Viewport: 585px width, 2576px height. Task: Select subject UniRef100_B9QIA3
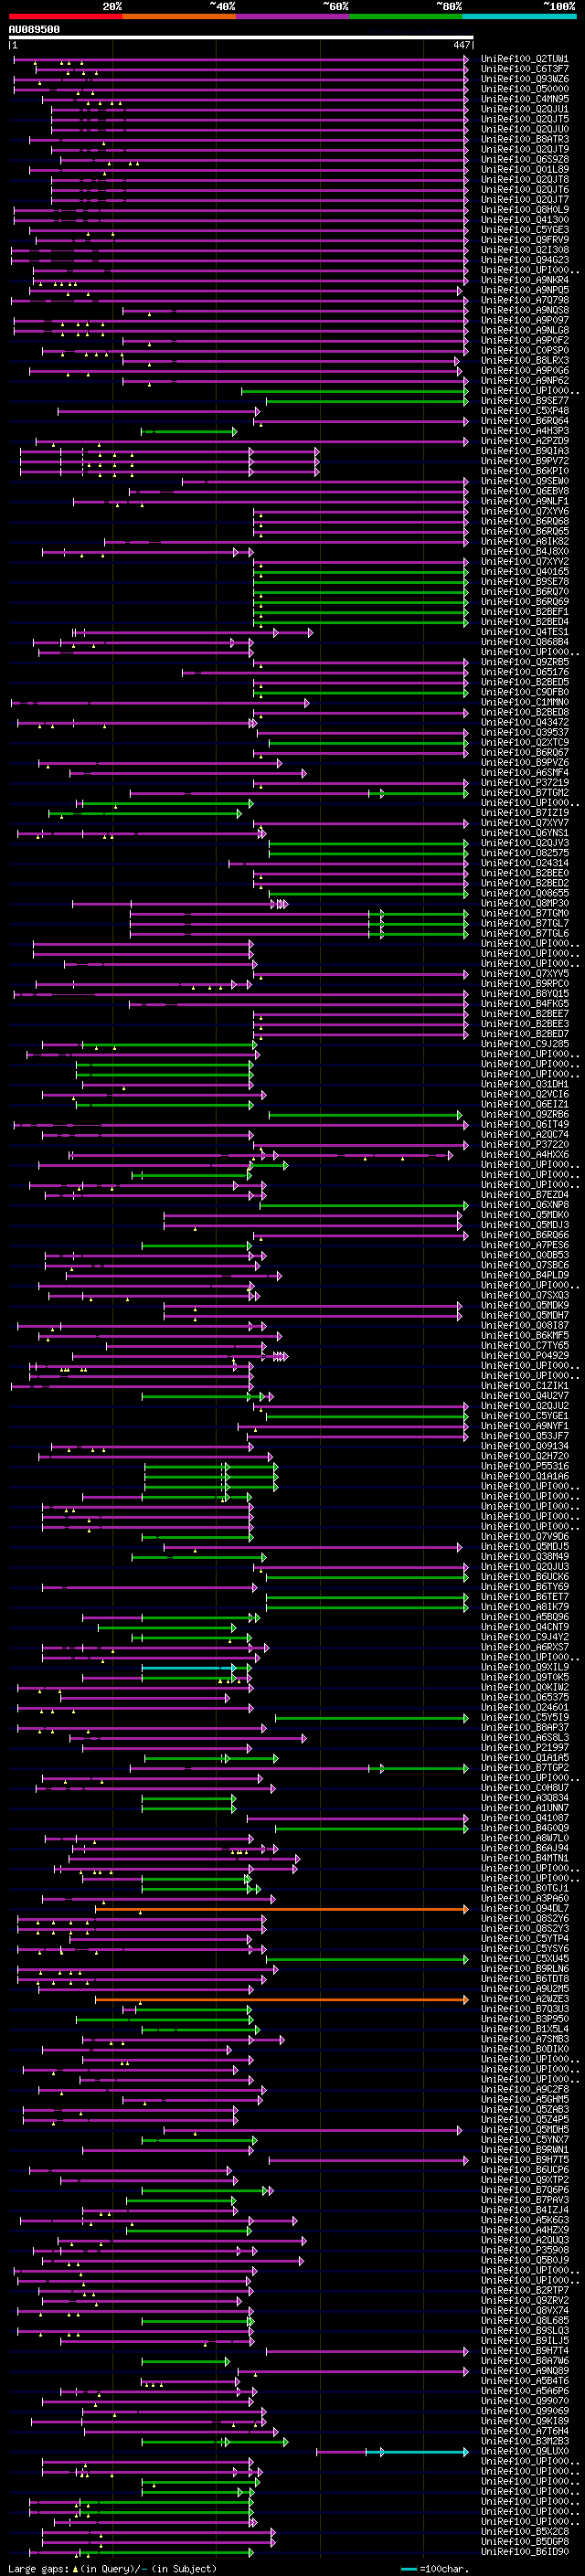[x=525, y=451]
